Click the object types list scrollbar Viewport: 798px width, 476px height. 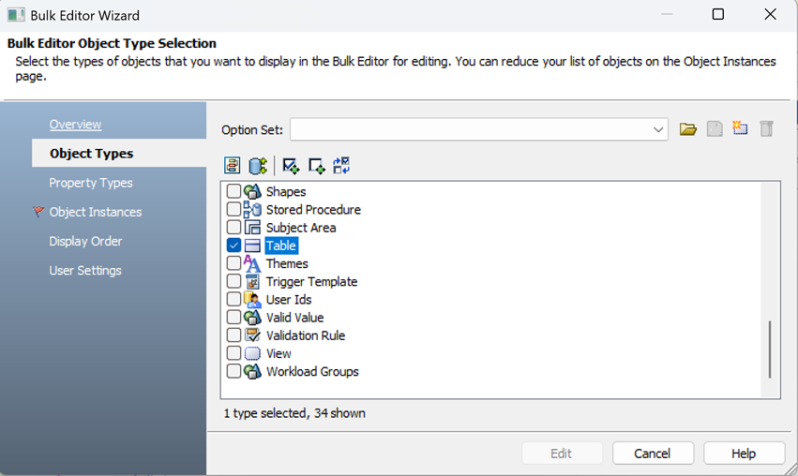pos(769,348)
